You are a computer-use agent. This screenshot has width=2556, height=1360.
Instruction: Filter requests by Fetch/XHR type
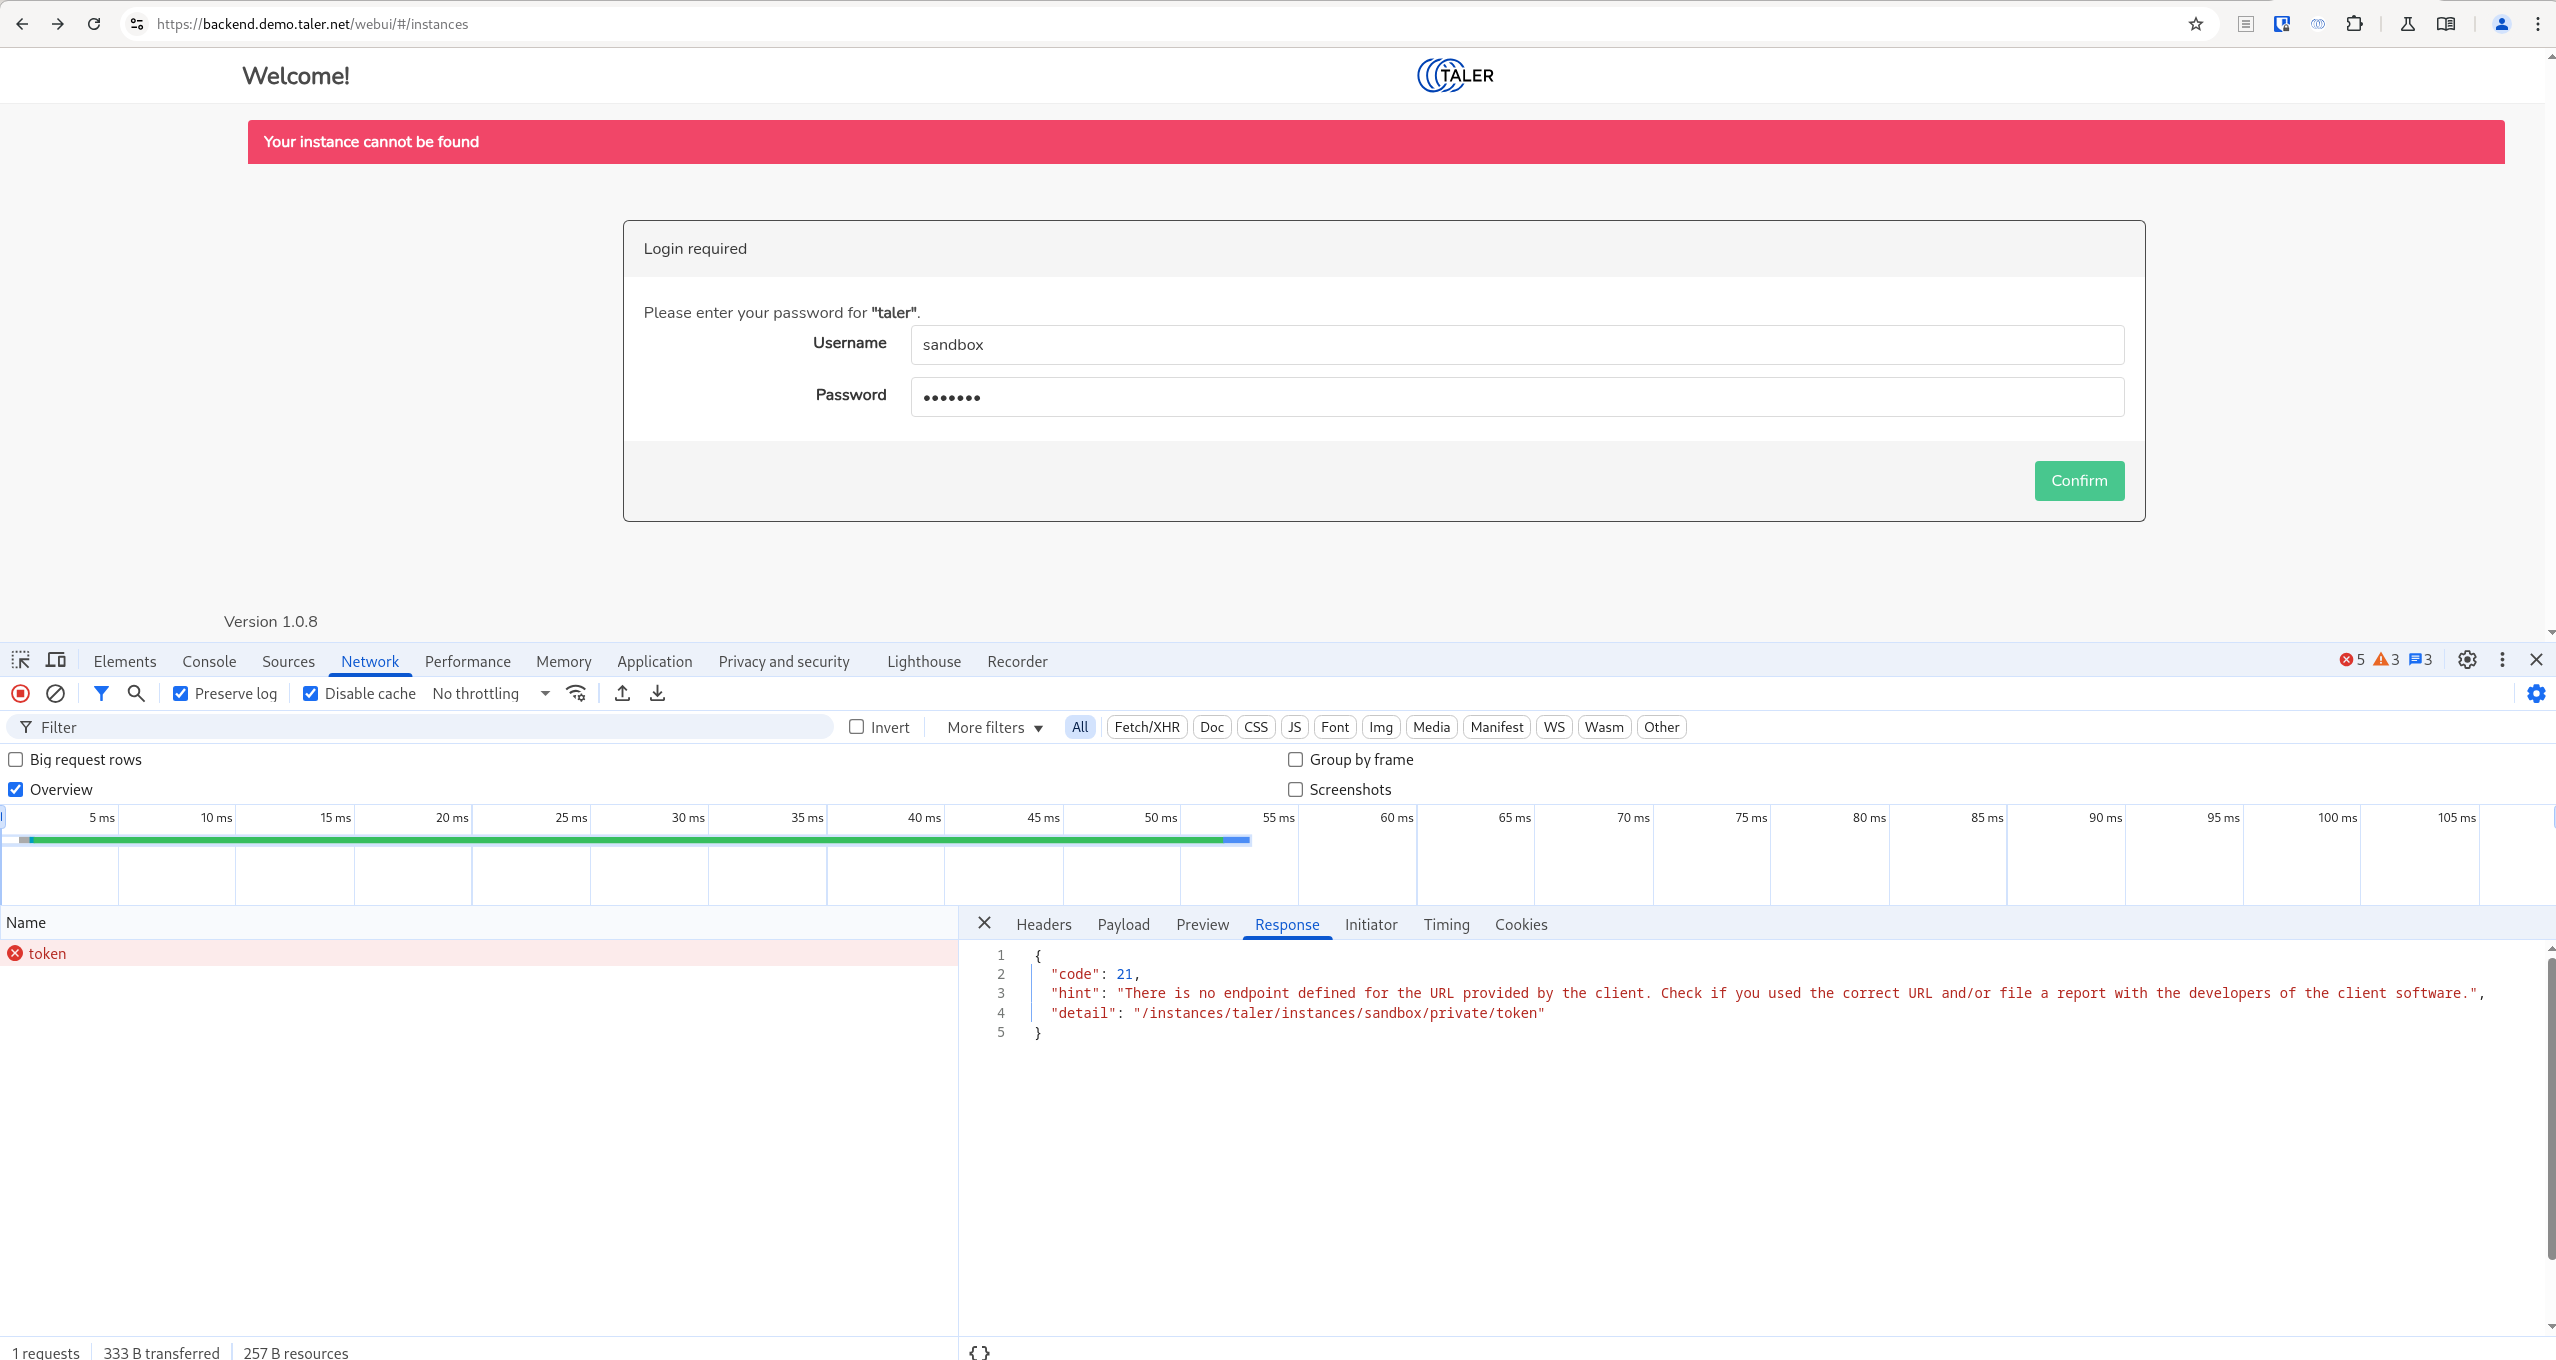(1146, 727)
